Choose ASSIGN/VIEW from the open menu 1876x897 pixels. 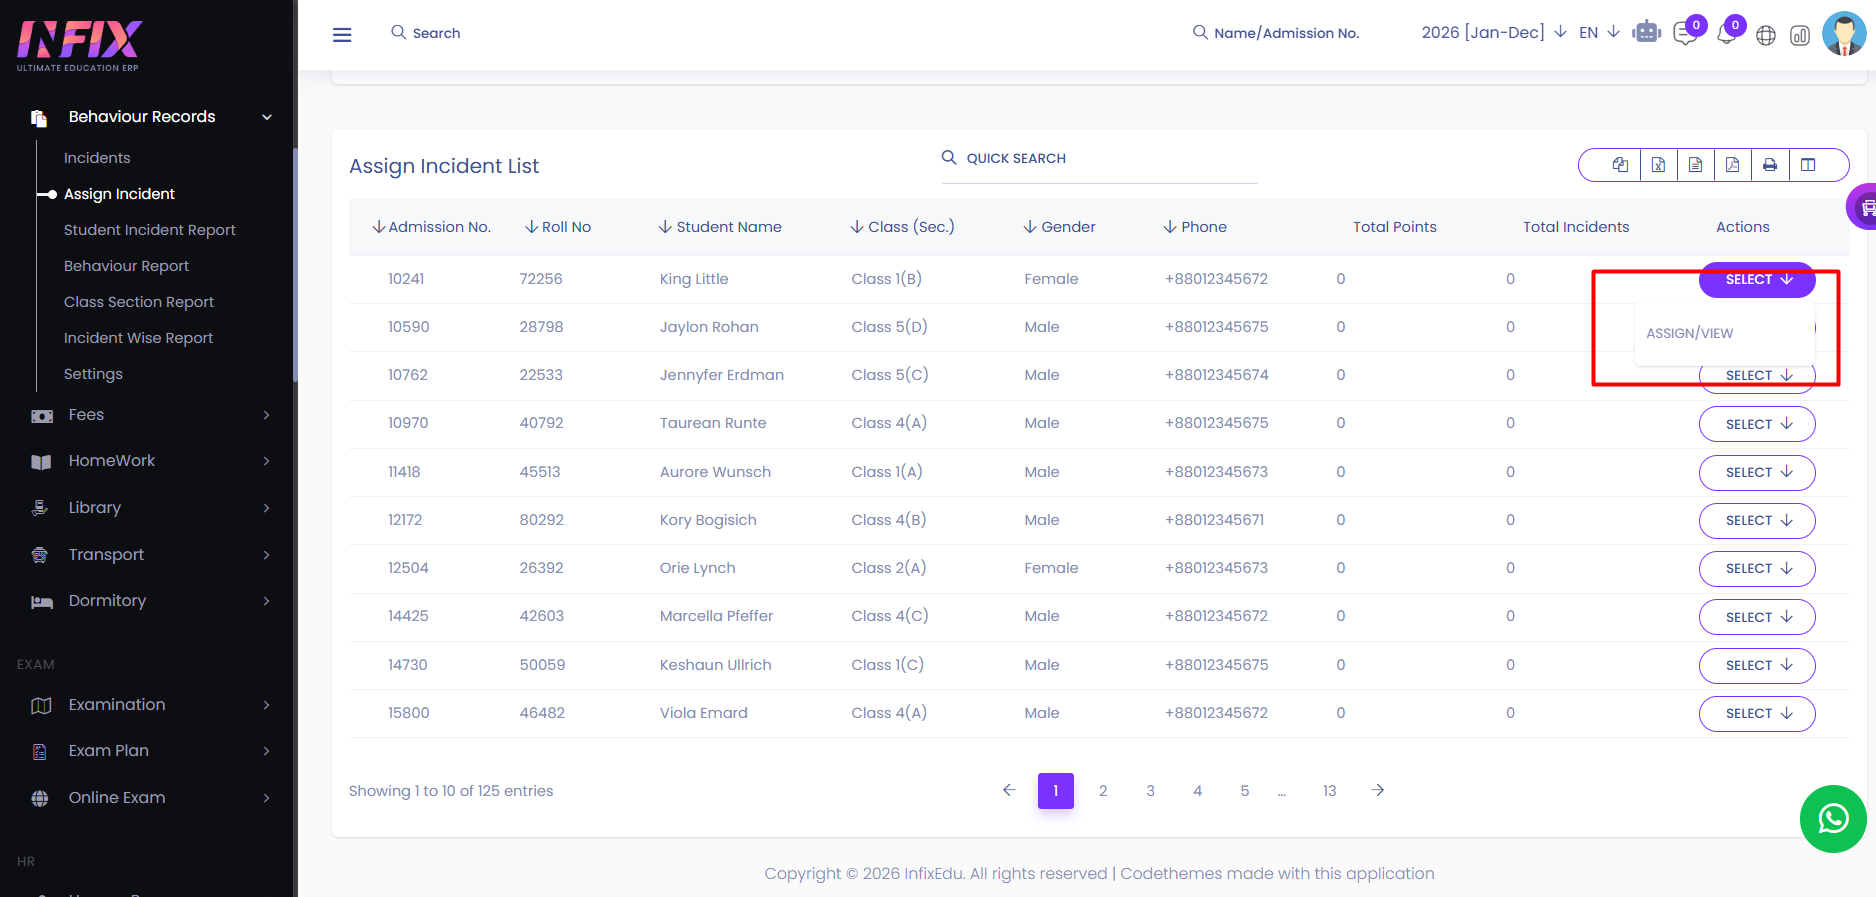[1690, 333]
